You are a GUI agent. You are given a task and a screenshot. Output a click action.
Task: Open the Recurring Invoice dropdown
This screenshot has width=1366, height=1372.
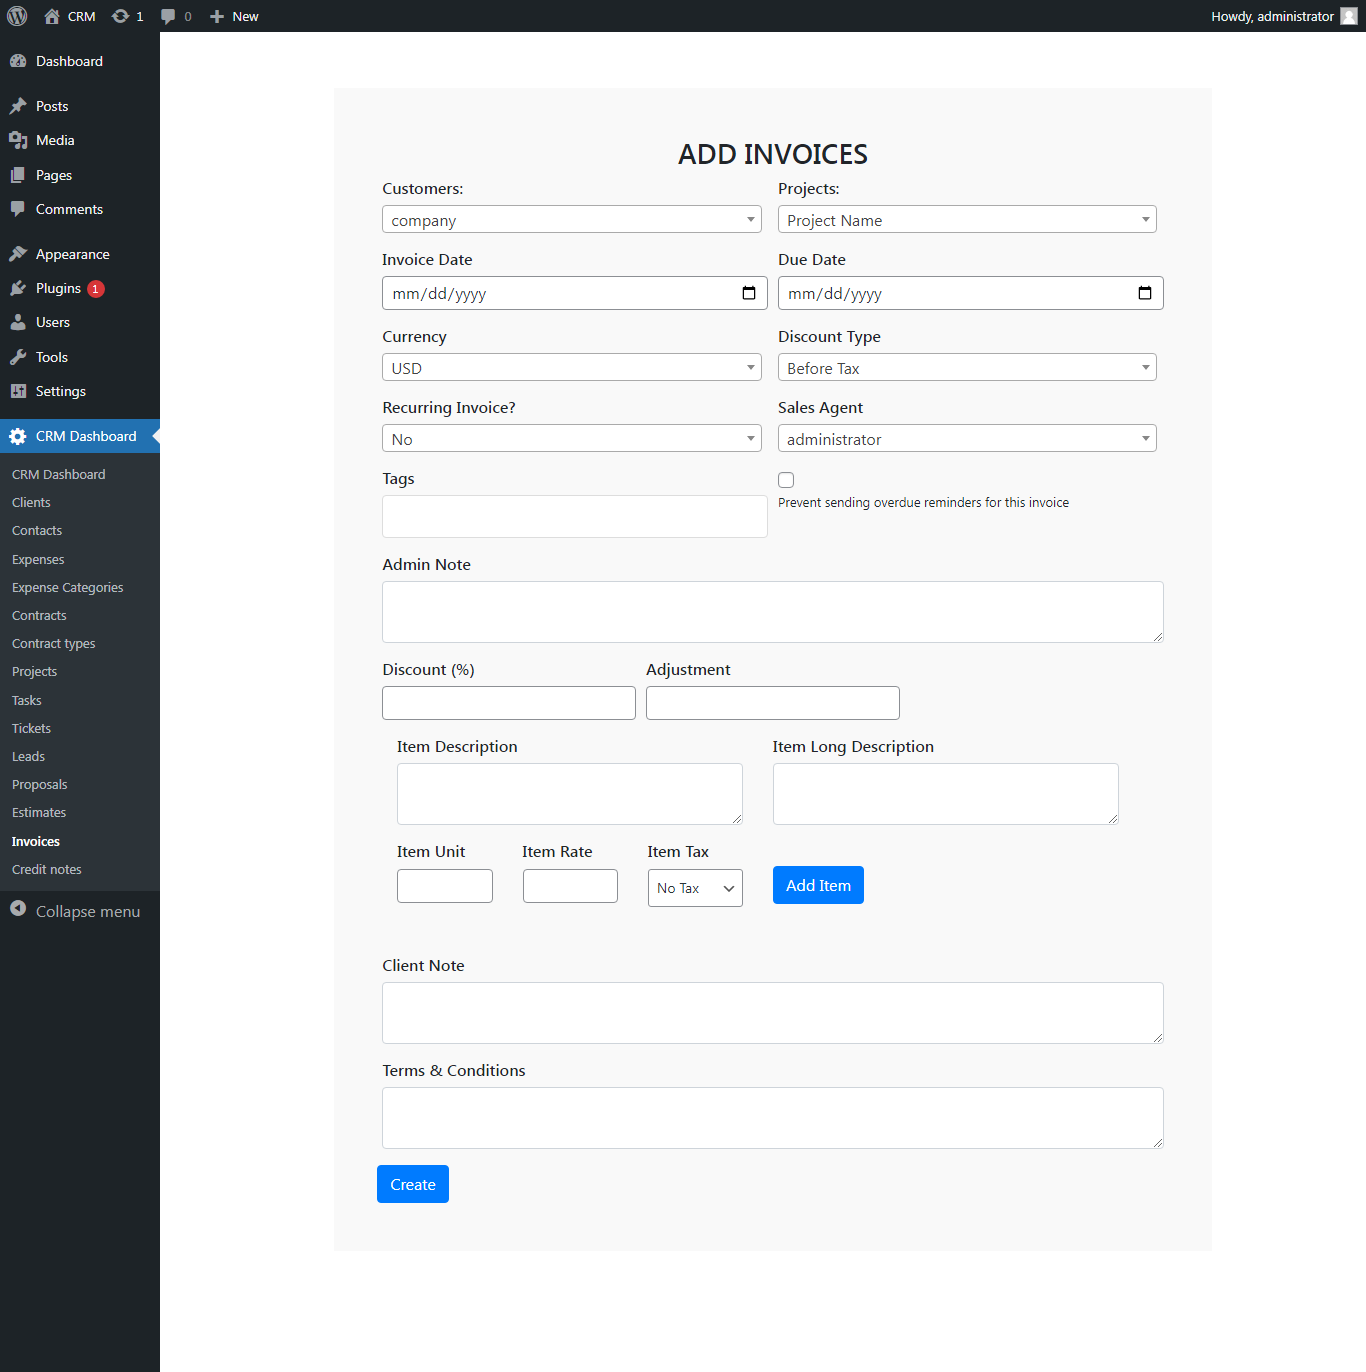tap(571, 438)
